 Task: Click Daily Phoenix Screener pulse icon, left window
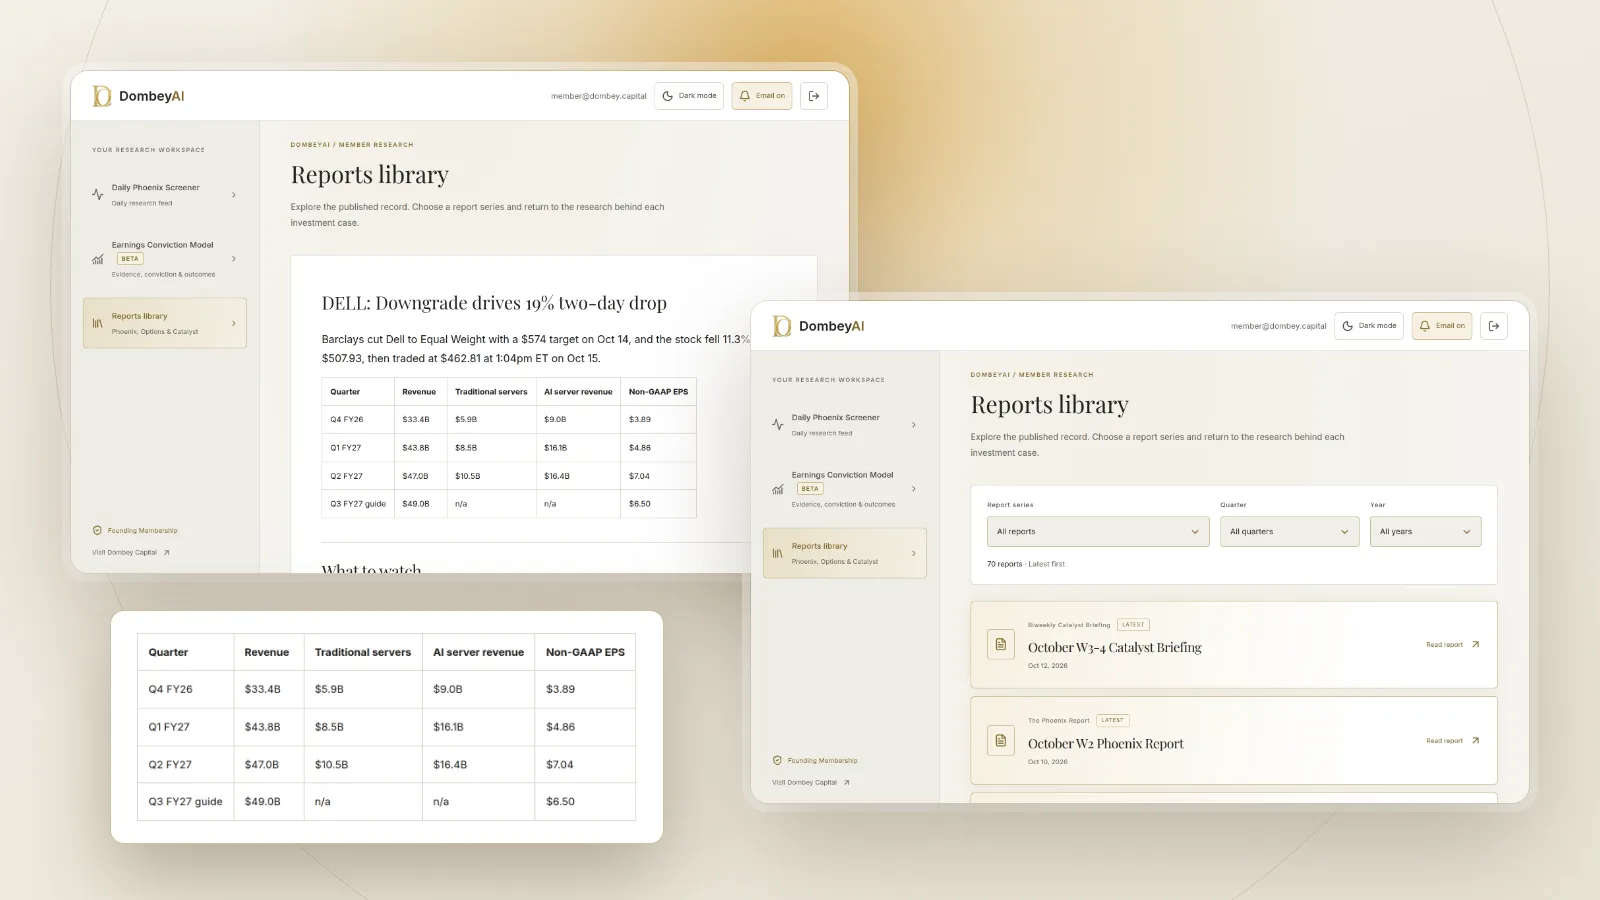pos(98,195)
